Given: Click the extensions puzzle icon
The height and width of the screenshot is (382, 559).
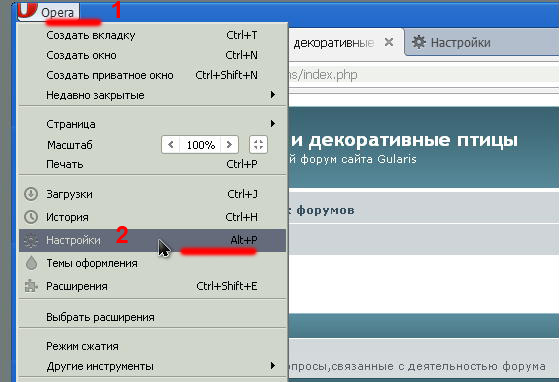Looking at the screenshot, I should pyautogui.click(x=31, y=286).
